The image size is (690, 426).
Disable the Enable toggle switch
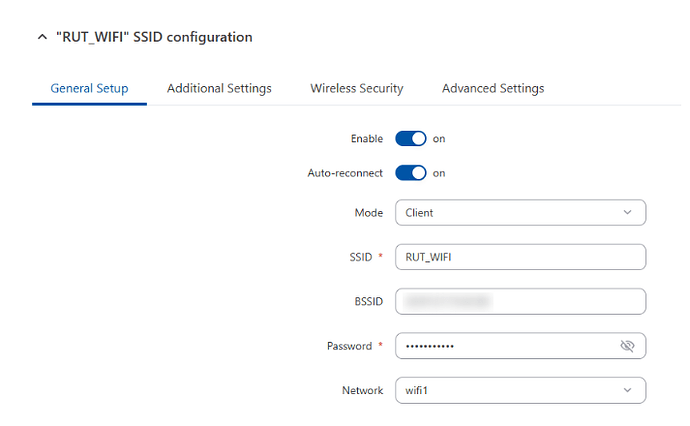coord(411,139)
